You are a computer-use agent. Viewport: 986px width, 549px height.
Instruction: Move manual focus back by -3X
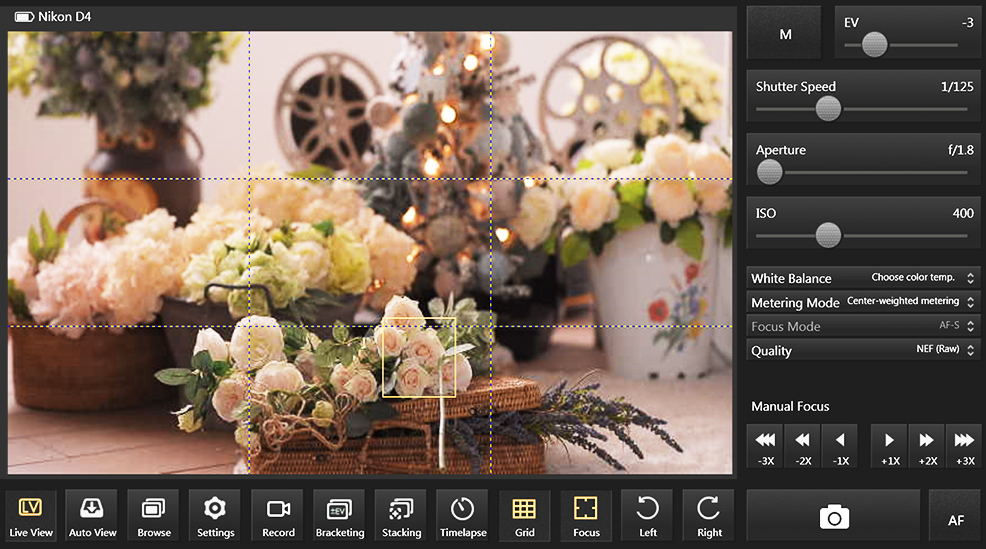point(765,446)
